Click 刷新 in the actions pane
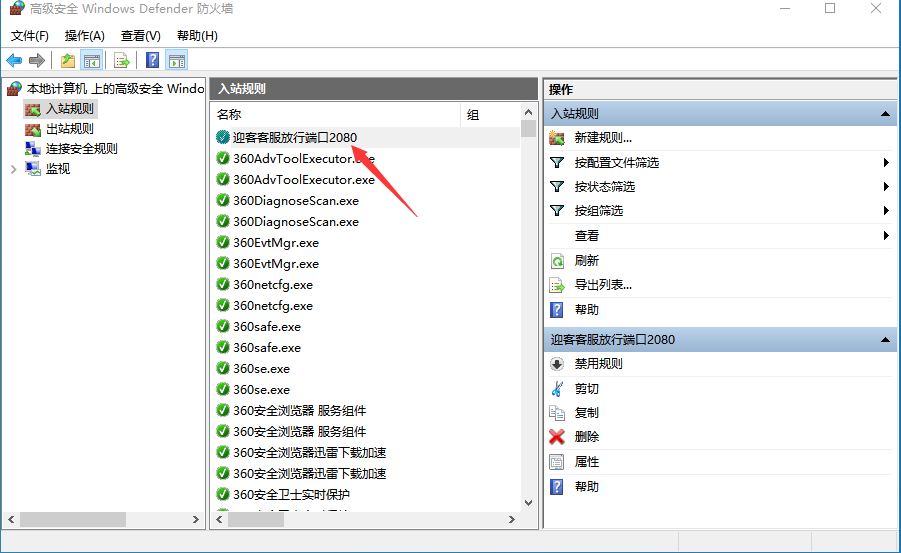This screenshot has height=553, width=901. 587,261
